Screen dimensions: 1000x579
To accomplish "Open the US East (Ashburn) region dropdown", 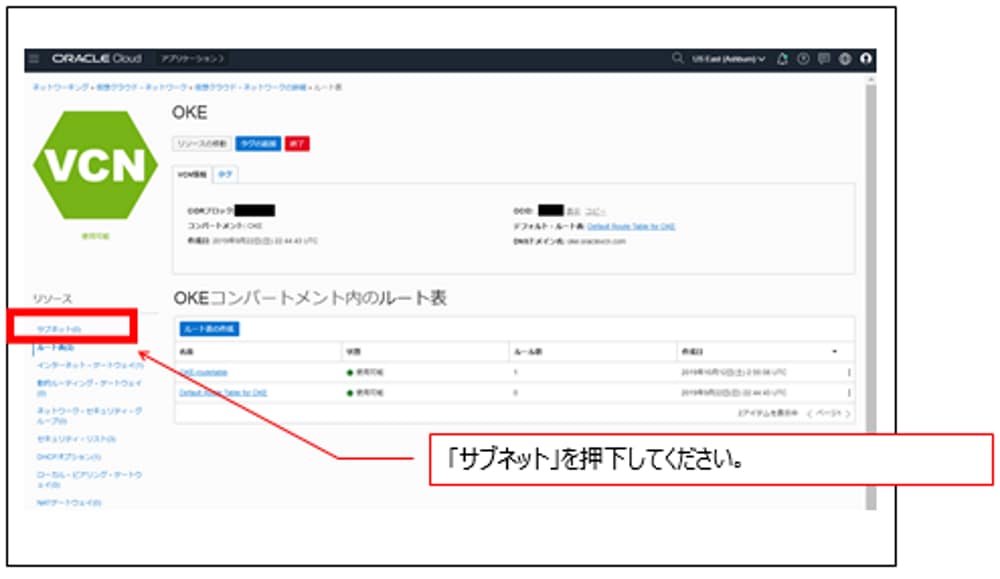I will (x=730, y=60).
